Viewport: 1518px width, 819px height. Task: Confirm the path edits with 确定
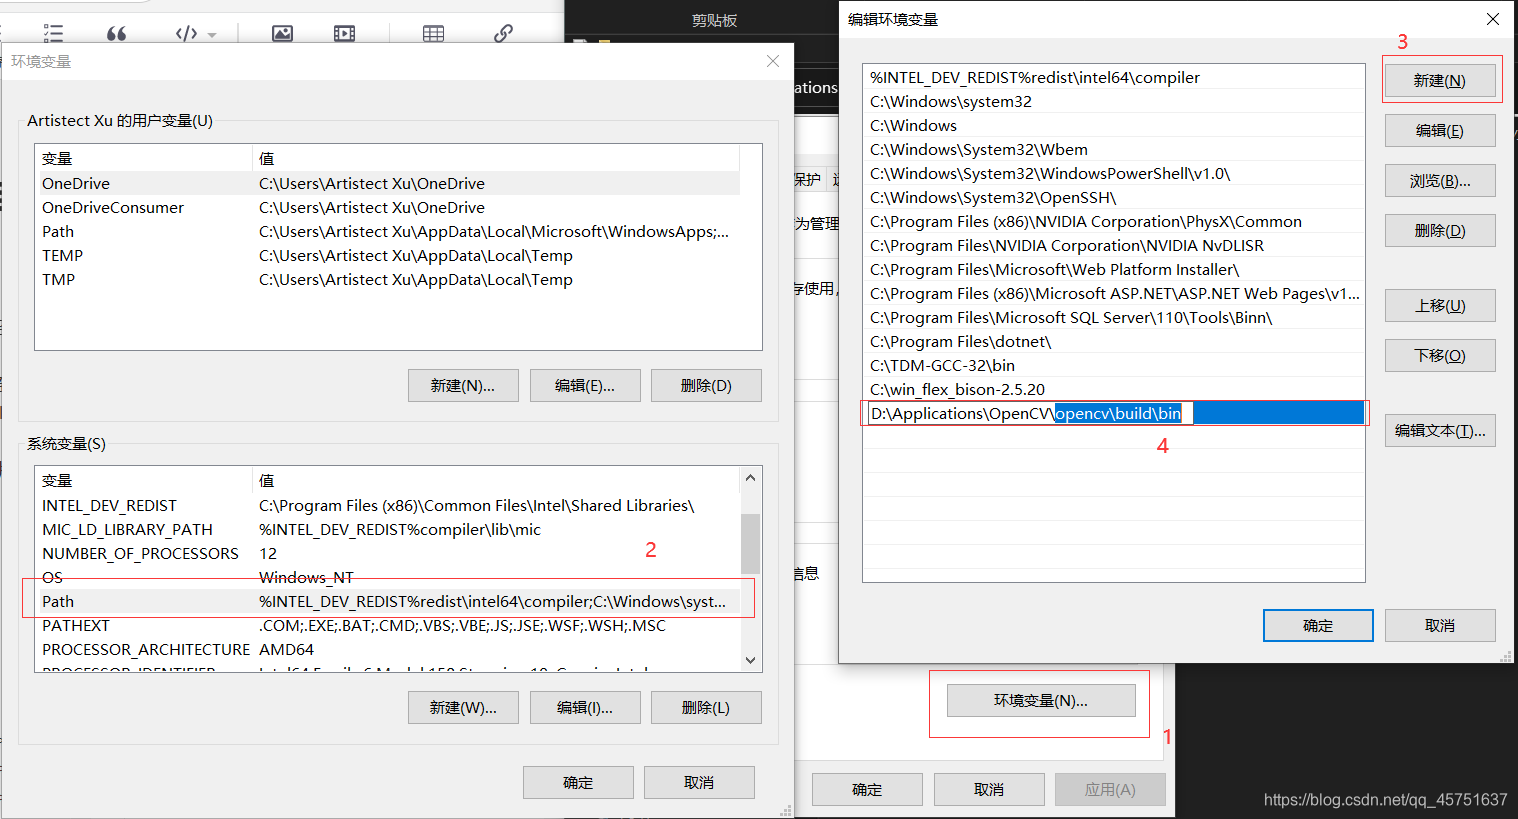point(1317,625)
